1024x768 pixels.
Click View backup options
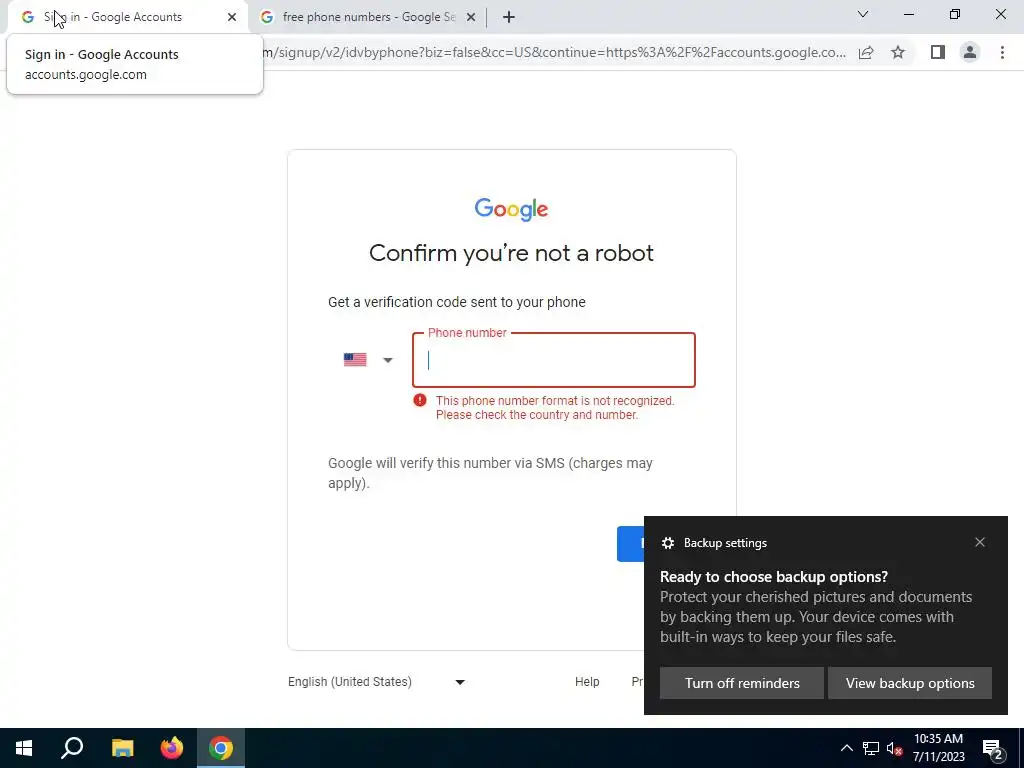click(910, 683)
